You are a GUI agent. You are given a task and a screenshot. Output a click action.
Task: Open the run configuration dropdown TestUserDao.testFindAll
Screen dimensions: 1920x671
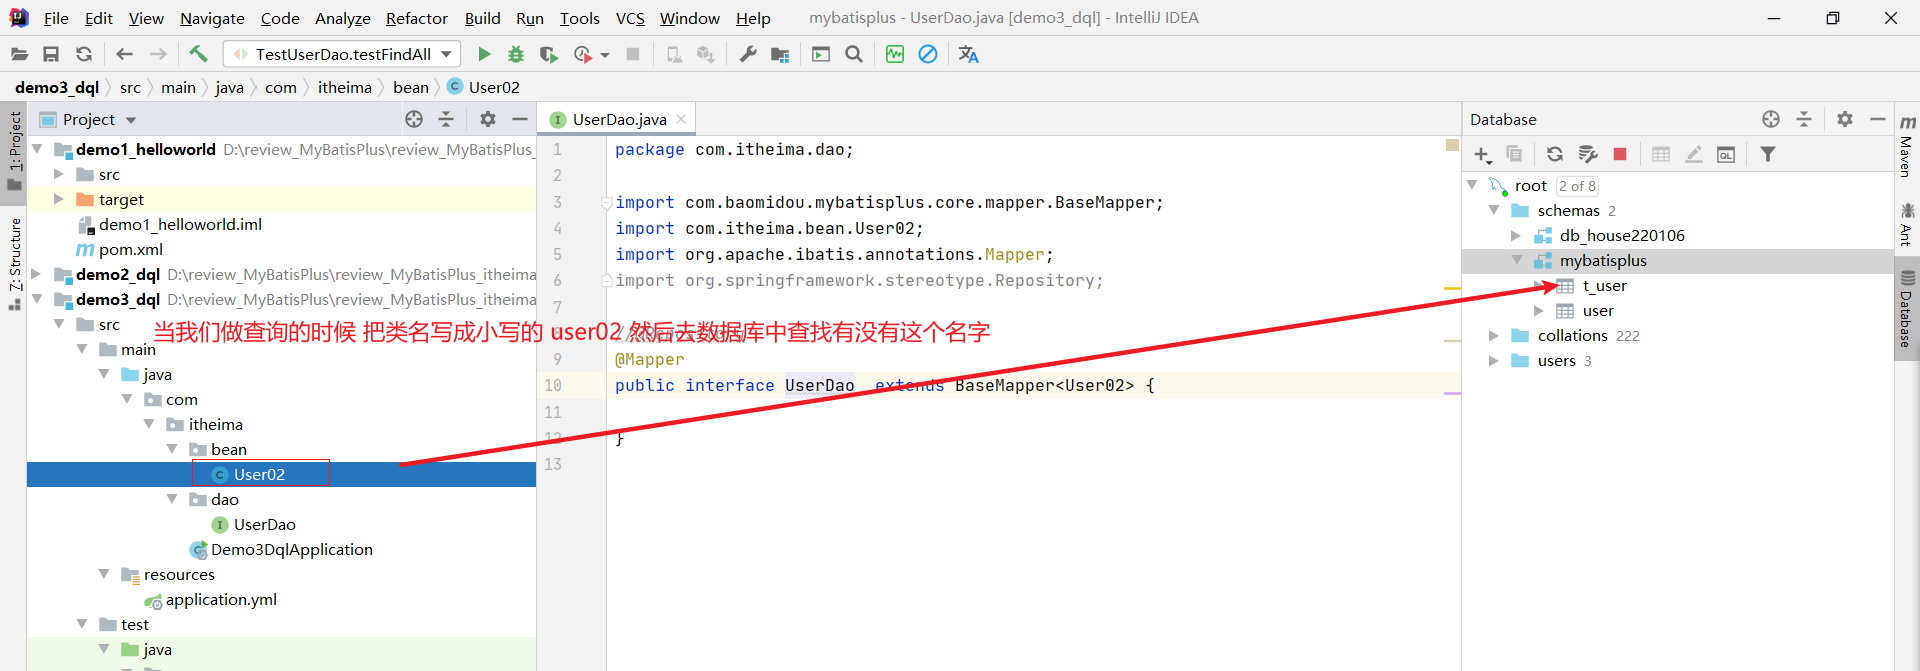point(342,54)
